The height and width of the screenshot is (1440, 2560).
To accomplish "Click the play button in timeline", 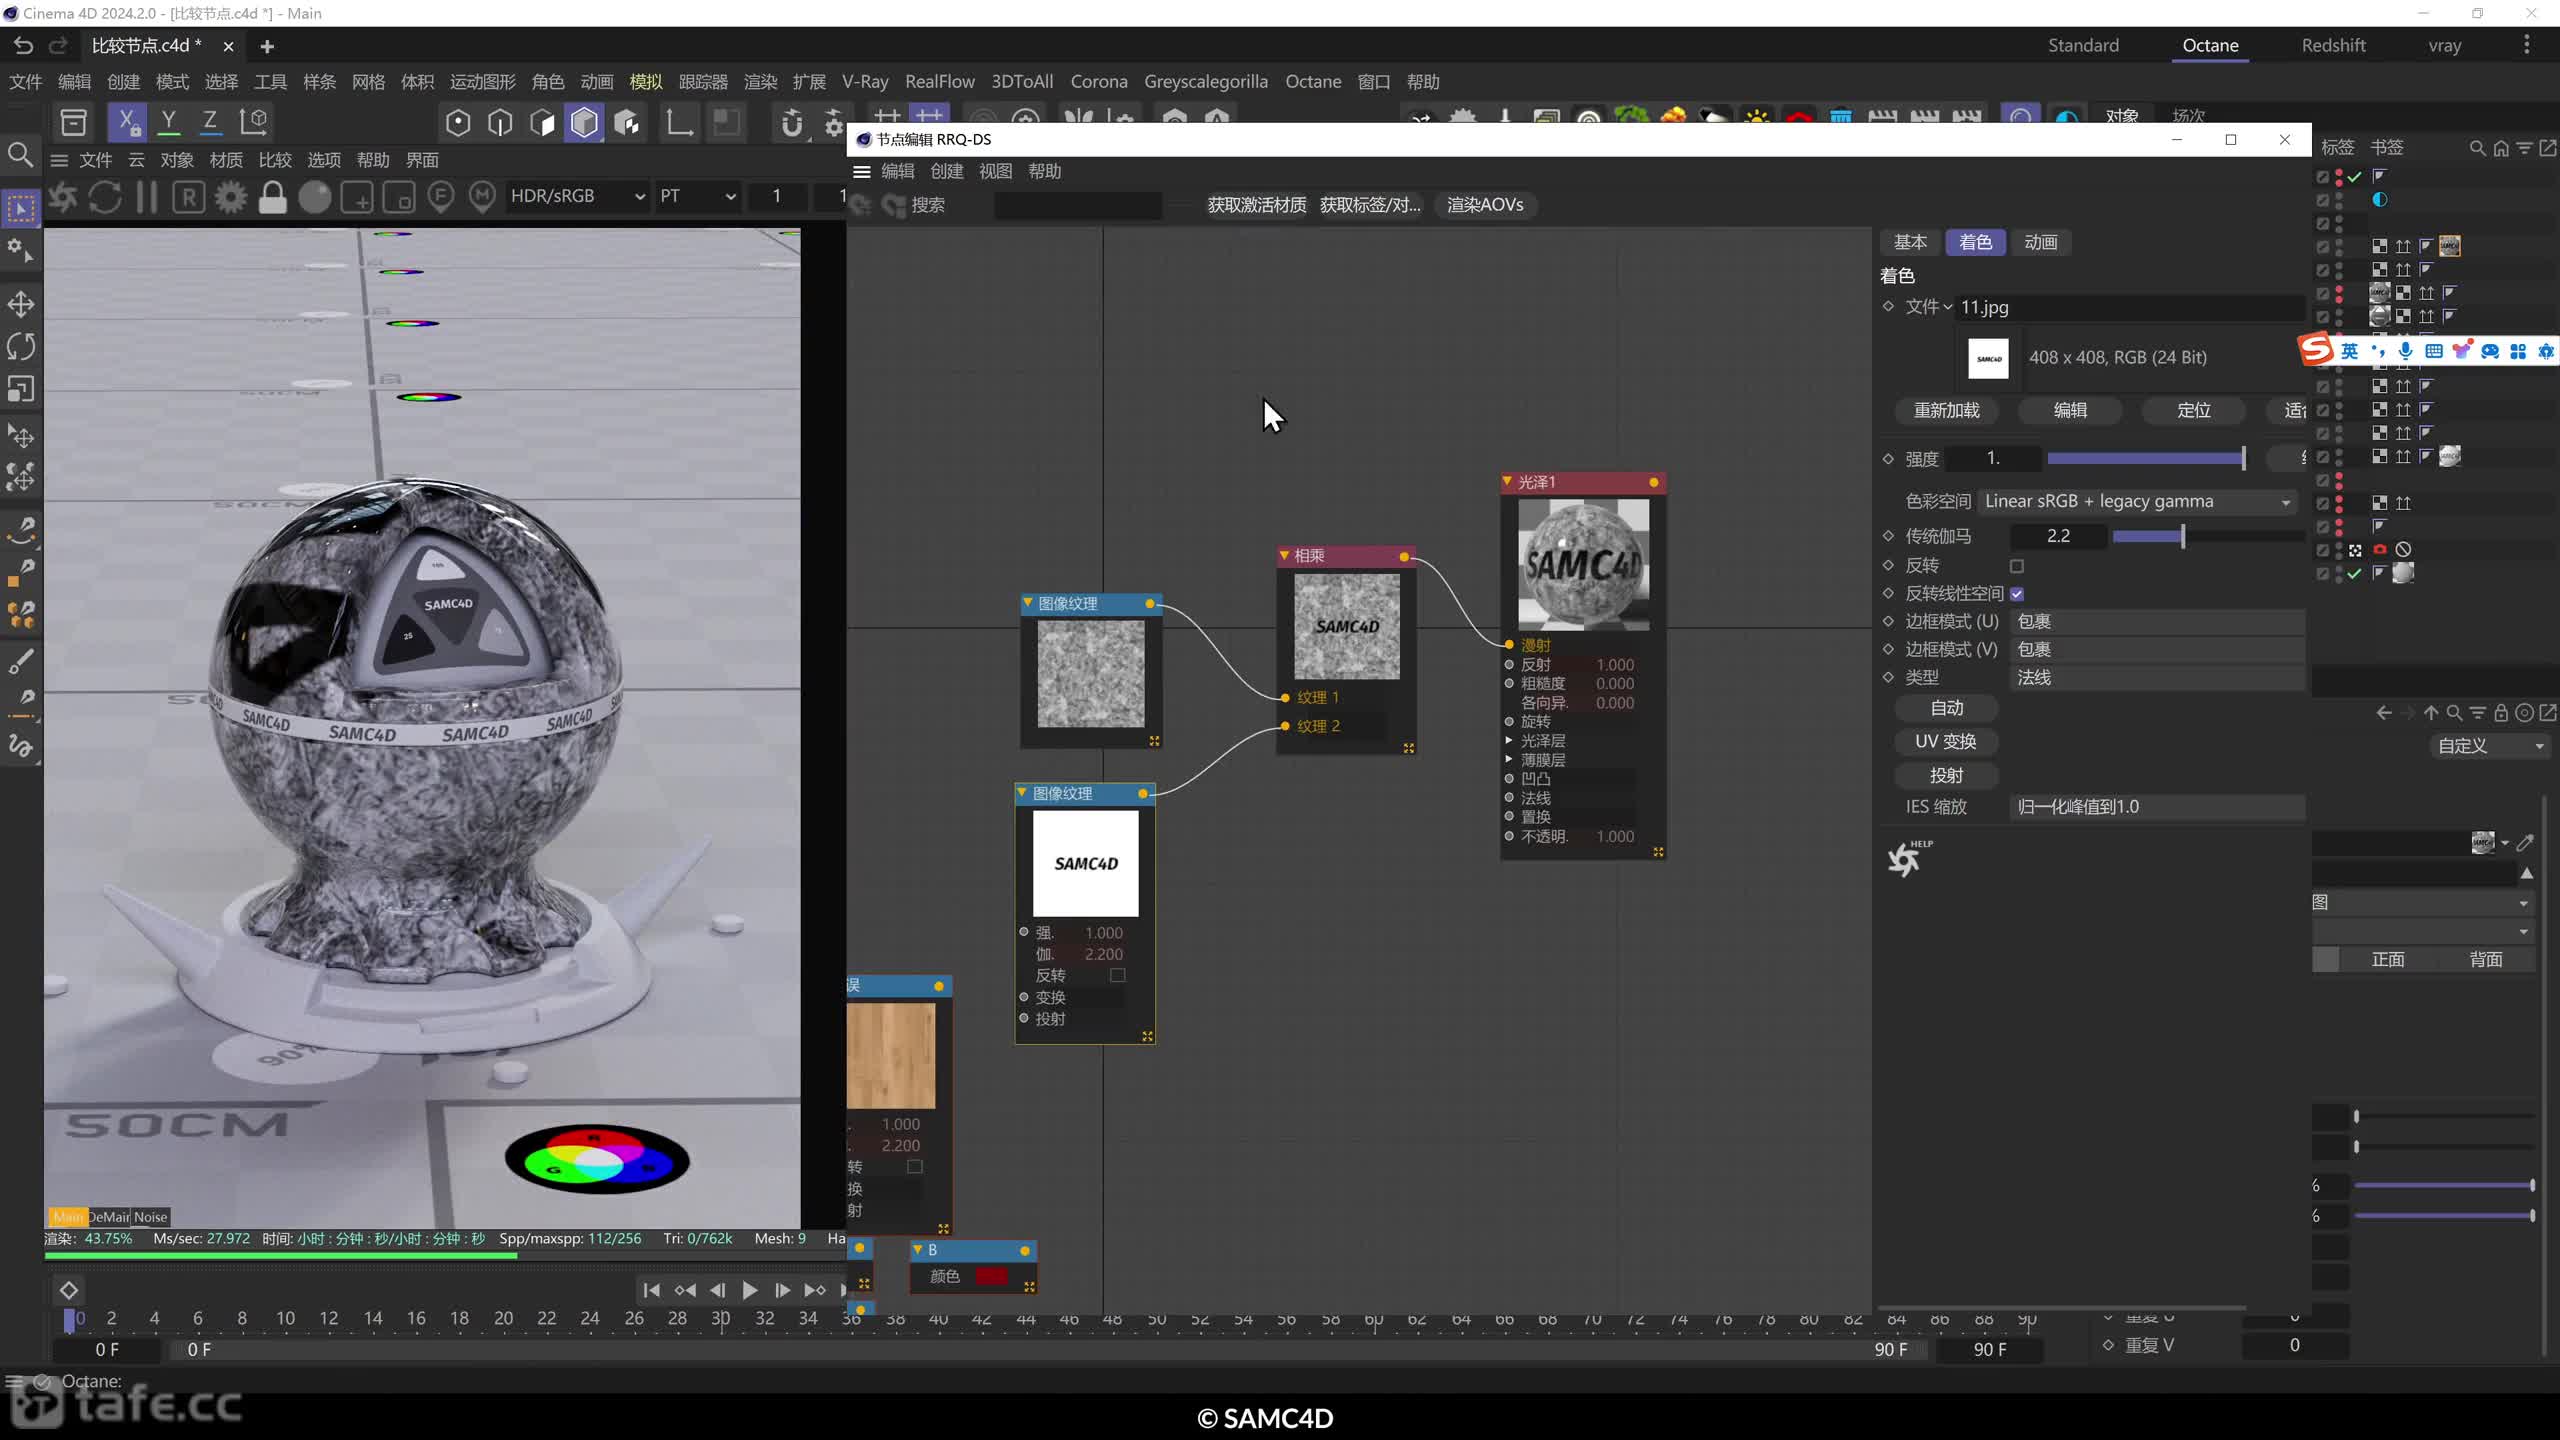I will [x=749, y=1291].
